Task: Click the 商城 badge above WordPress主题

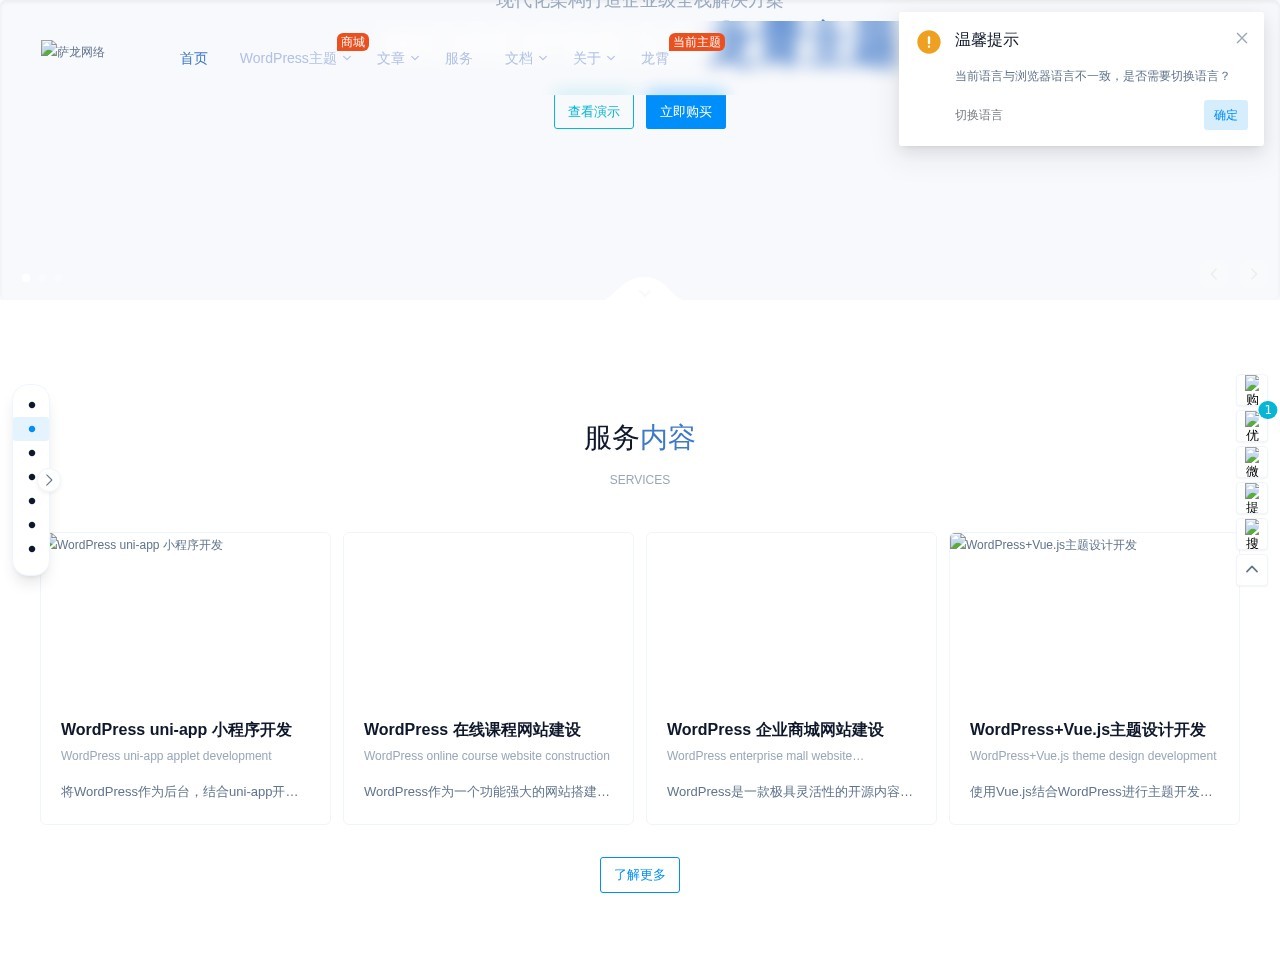Action: coord(353,42)
